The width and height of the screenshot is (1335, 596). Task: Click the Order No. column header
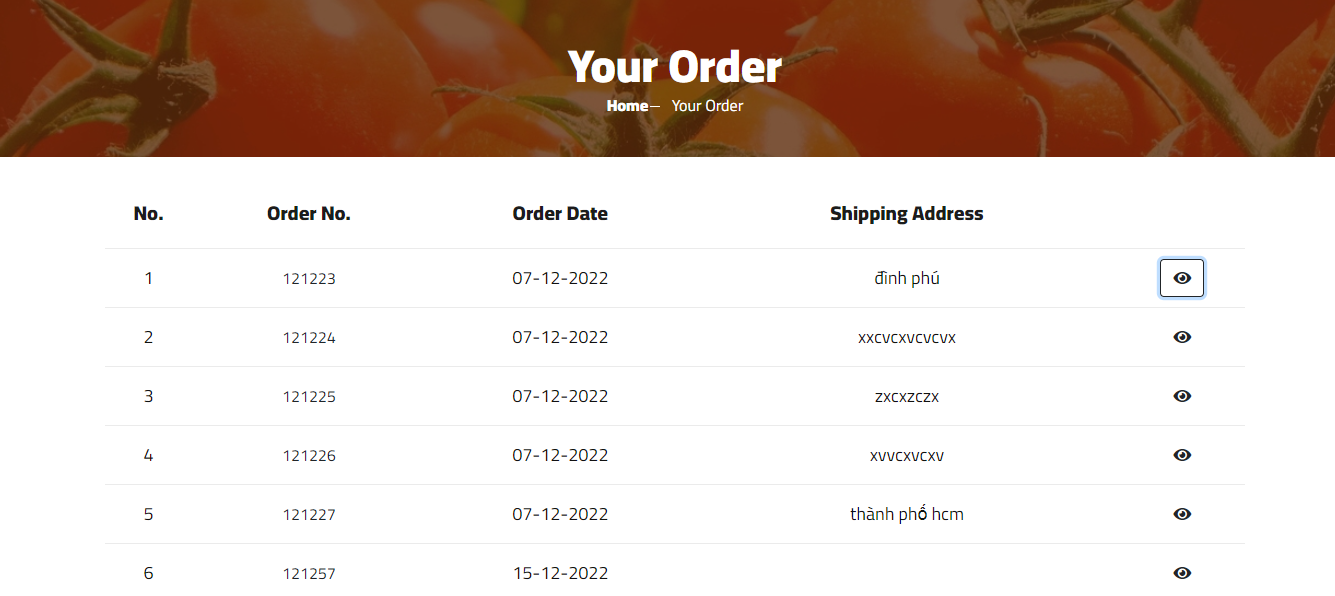click(308, 213)
